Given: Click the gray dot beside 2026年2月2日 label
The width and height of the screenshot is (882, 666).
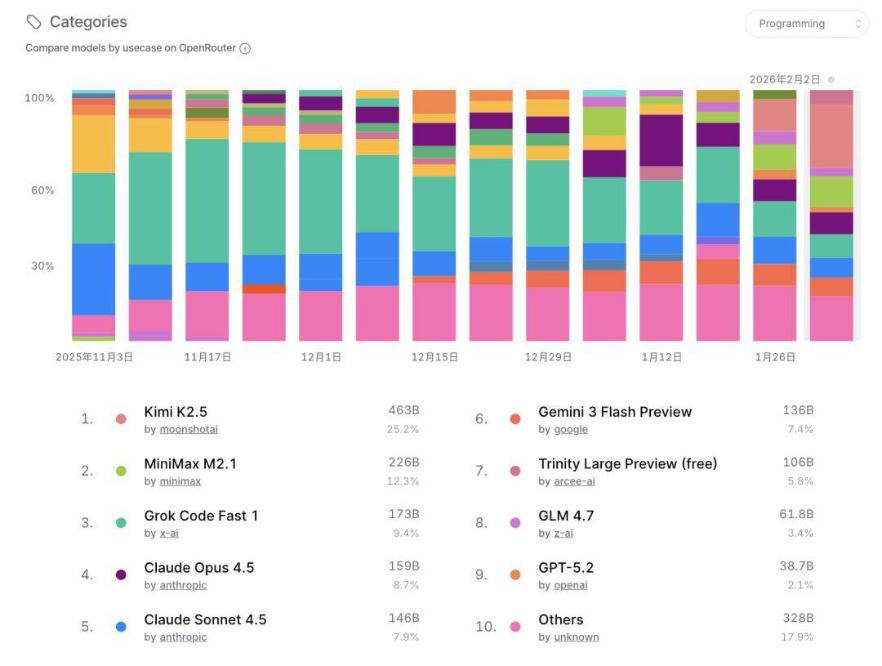Looking at the screenshot, I should point(831,79).
